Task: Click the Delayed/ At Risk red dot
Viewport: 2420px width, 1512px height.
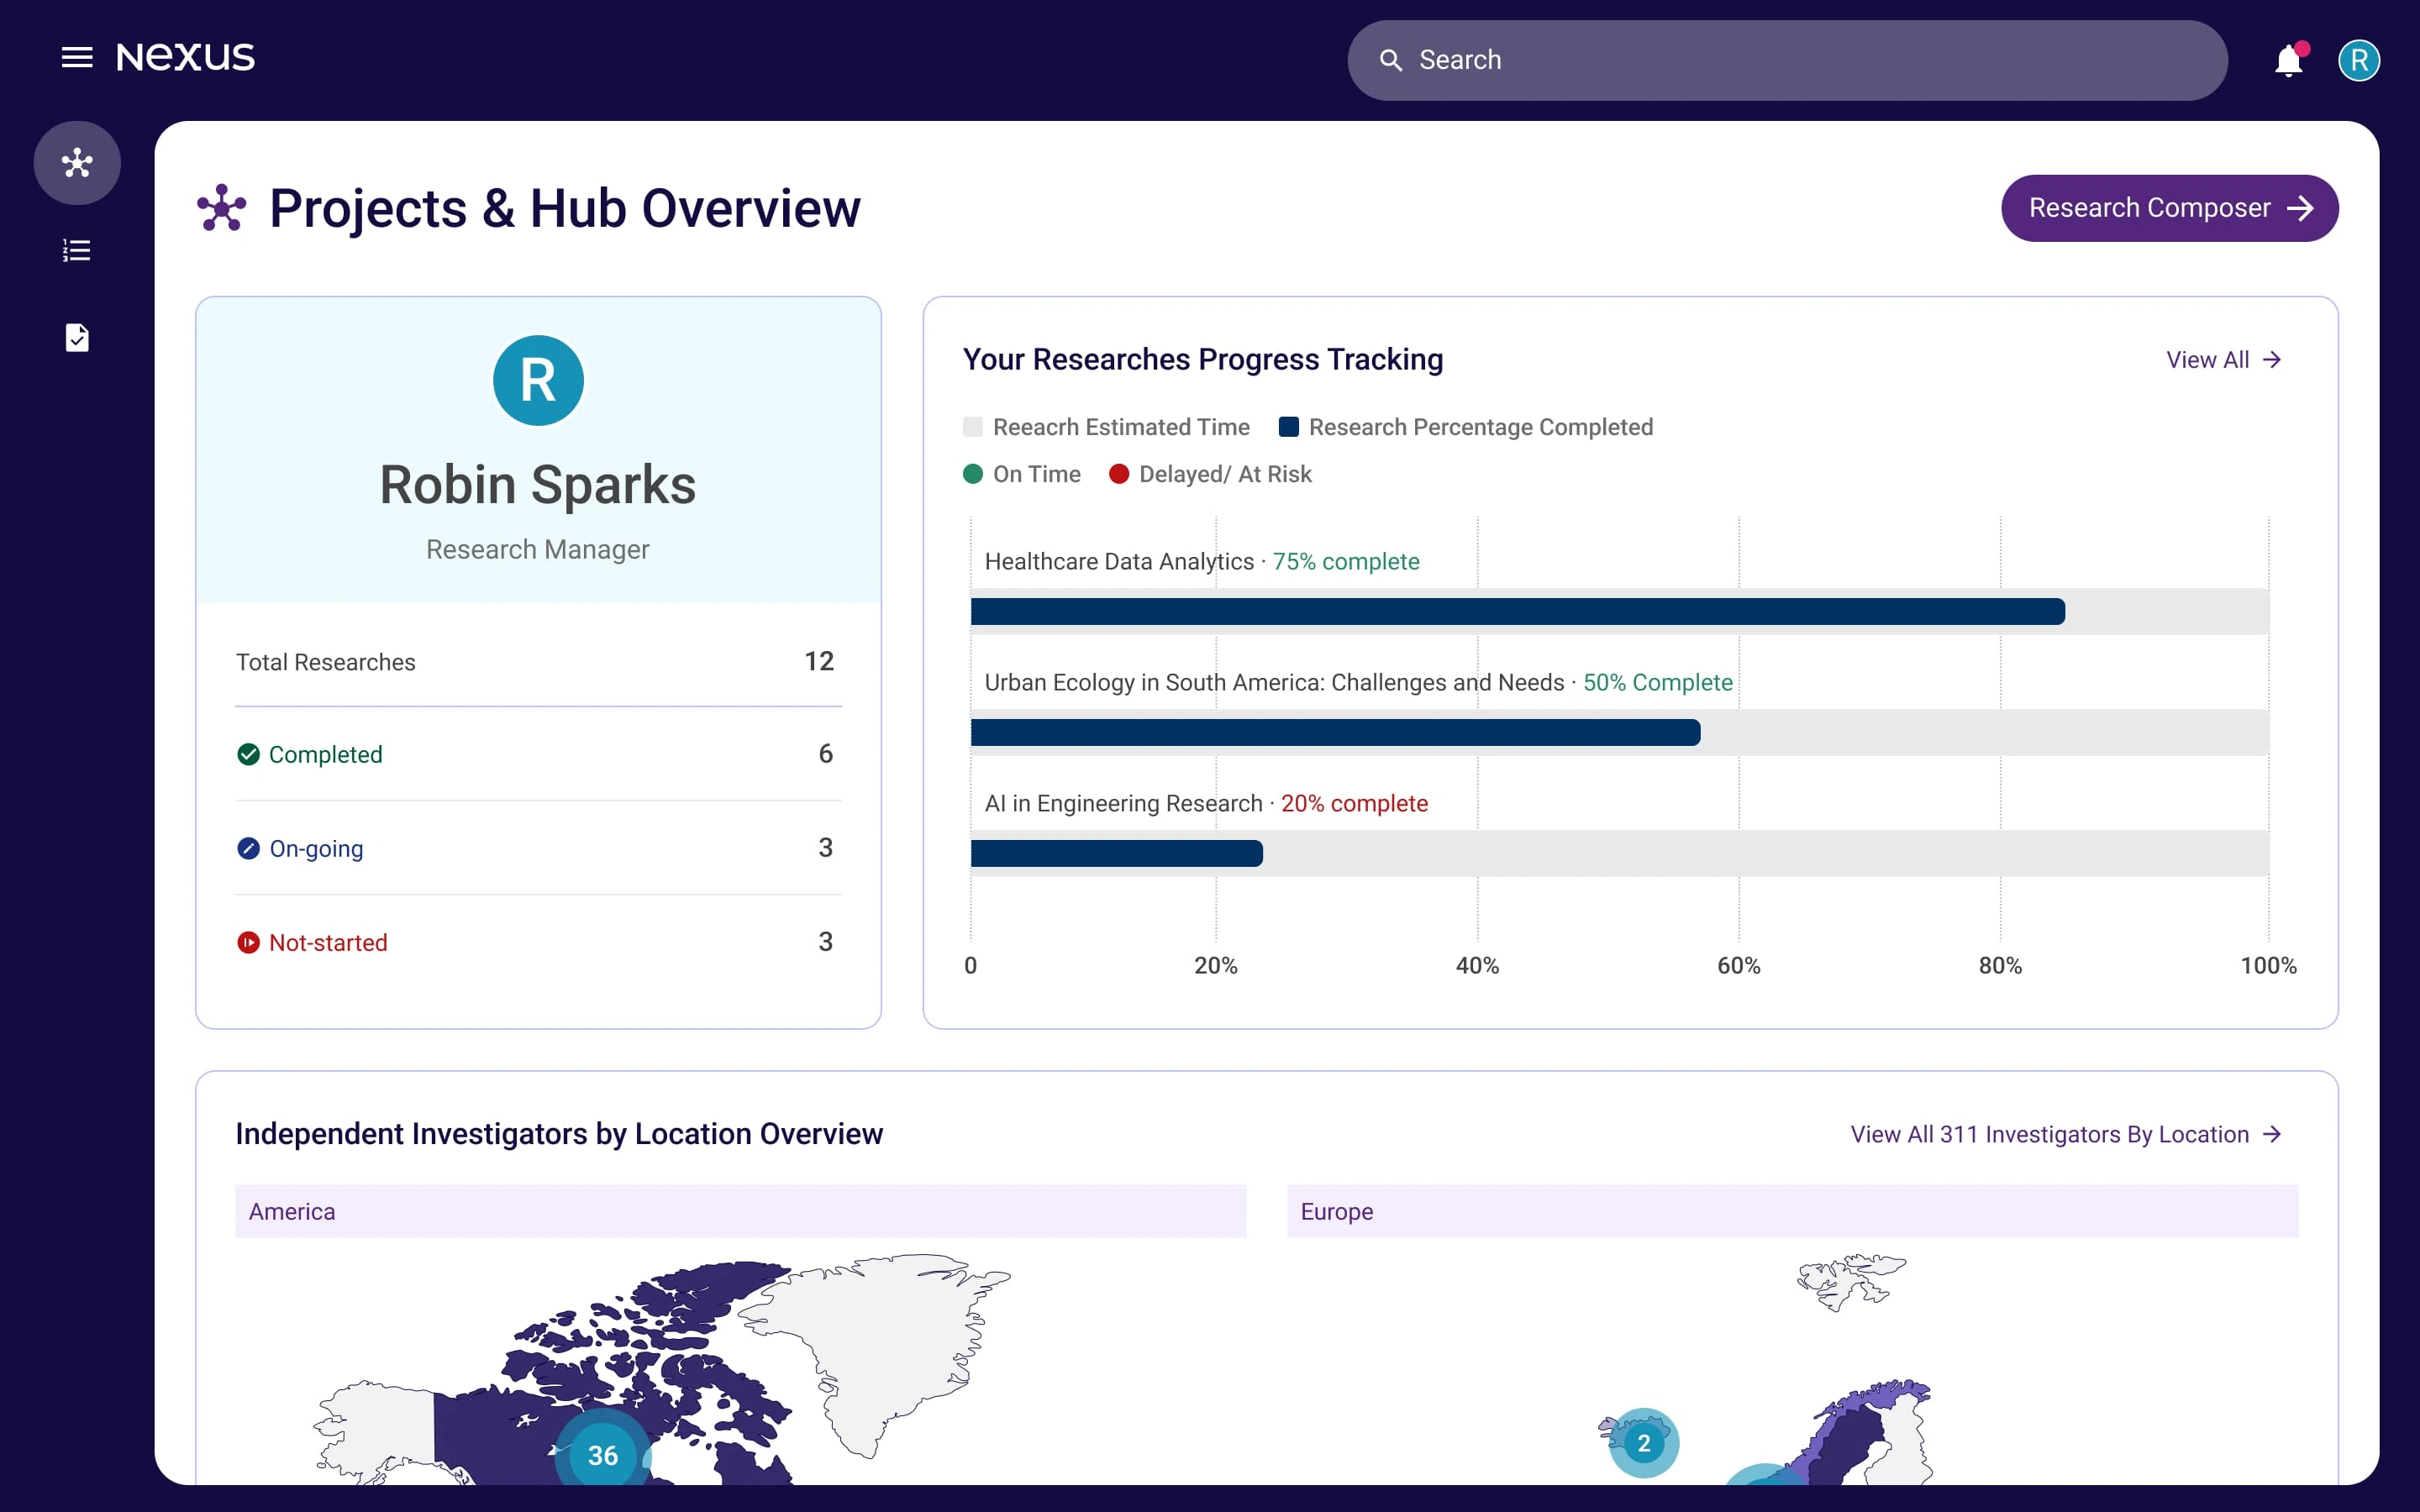Action: click(1119, 474)
